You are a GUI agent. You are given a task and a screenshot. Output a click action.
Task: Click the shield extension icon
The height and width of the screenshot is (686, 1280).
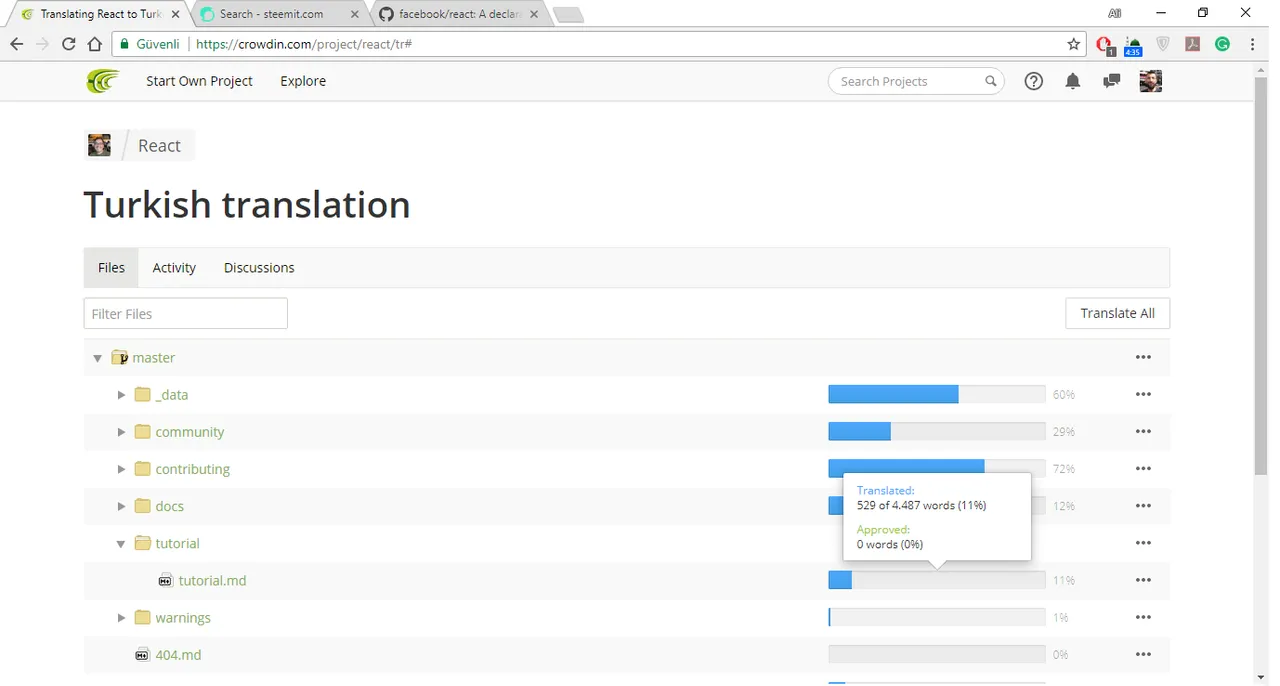[x=1163, y=44]
